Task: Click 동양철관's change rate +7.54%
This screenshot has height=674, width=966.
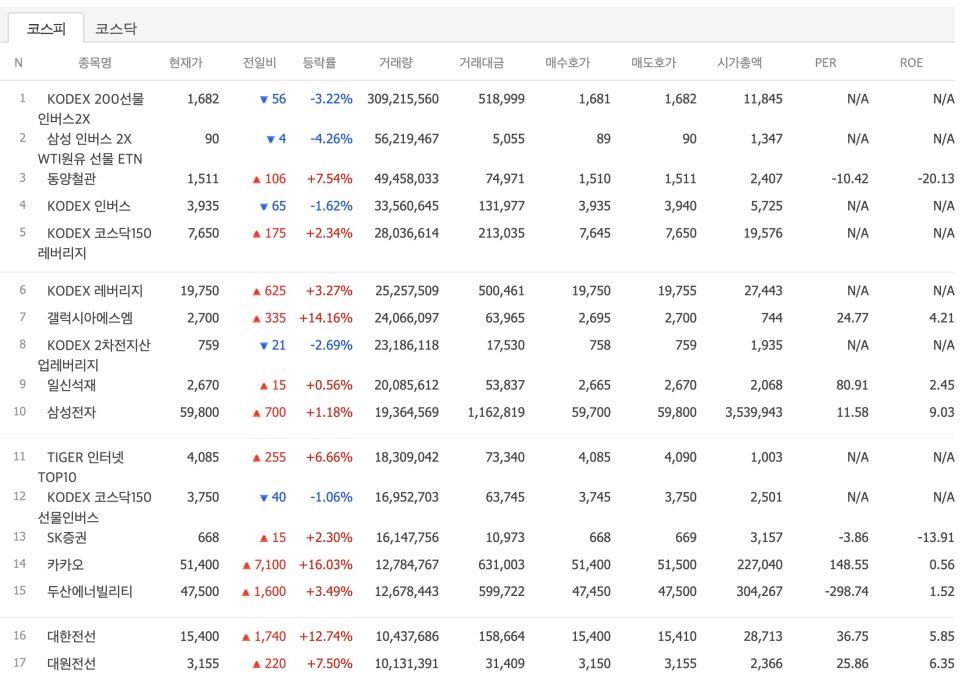Action: click(x=330, y=179)
